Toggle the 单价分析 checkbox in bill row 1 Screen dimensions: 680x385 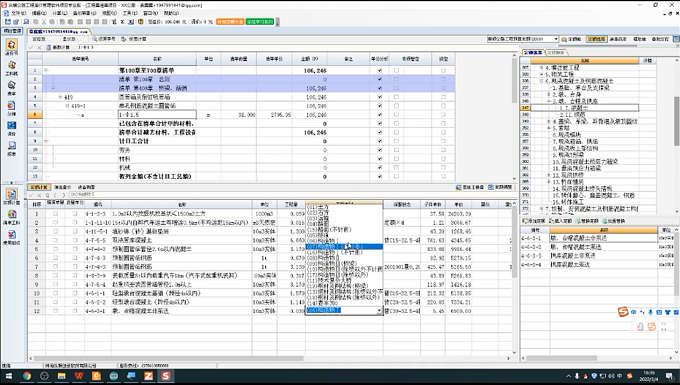(x=380, y=70)
